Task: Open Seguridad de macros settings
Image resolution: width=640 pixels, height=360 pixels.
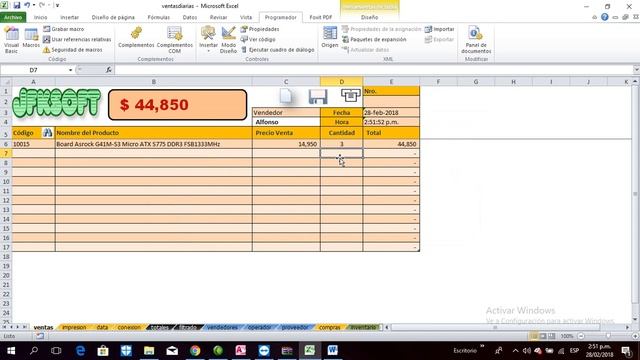Action: (72, 50)
